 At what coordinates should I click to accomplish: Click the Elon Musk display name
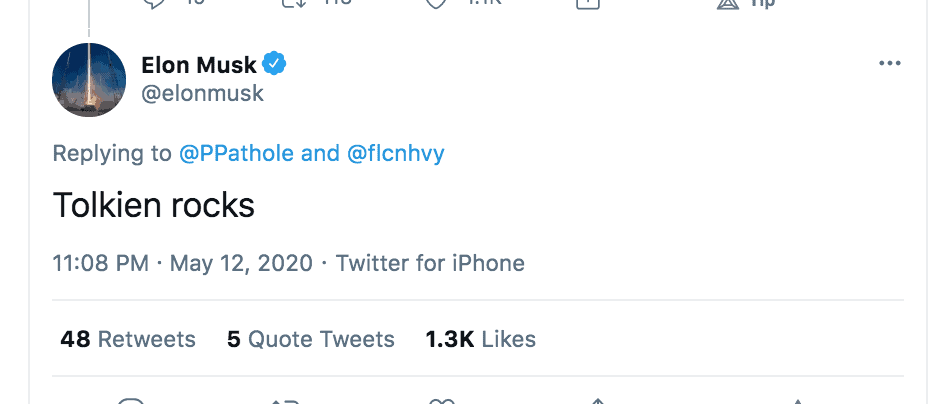(199, 67)
